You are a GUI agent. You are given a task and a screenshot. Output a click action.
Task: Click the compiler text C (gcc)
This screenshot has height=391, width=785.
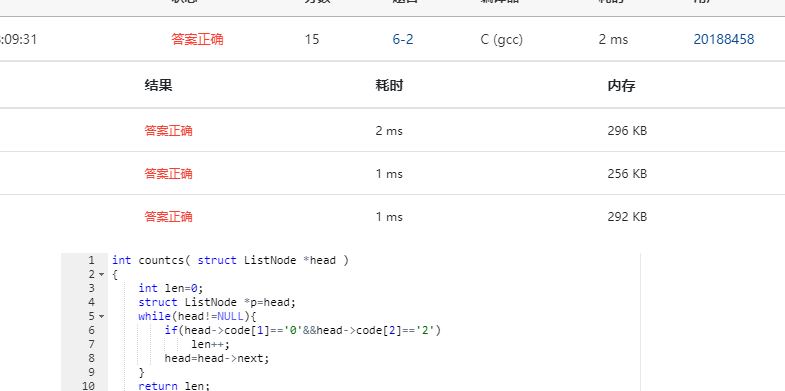[x=502, y=40]
